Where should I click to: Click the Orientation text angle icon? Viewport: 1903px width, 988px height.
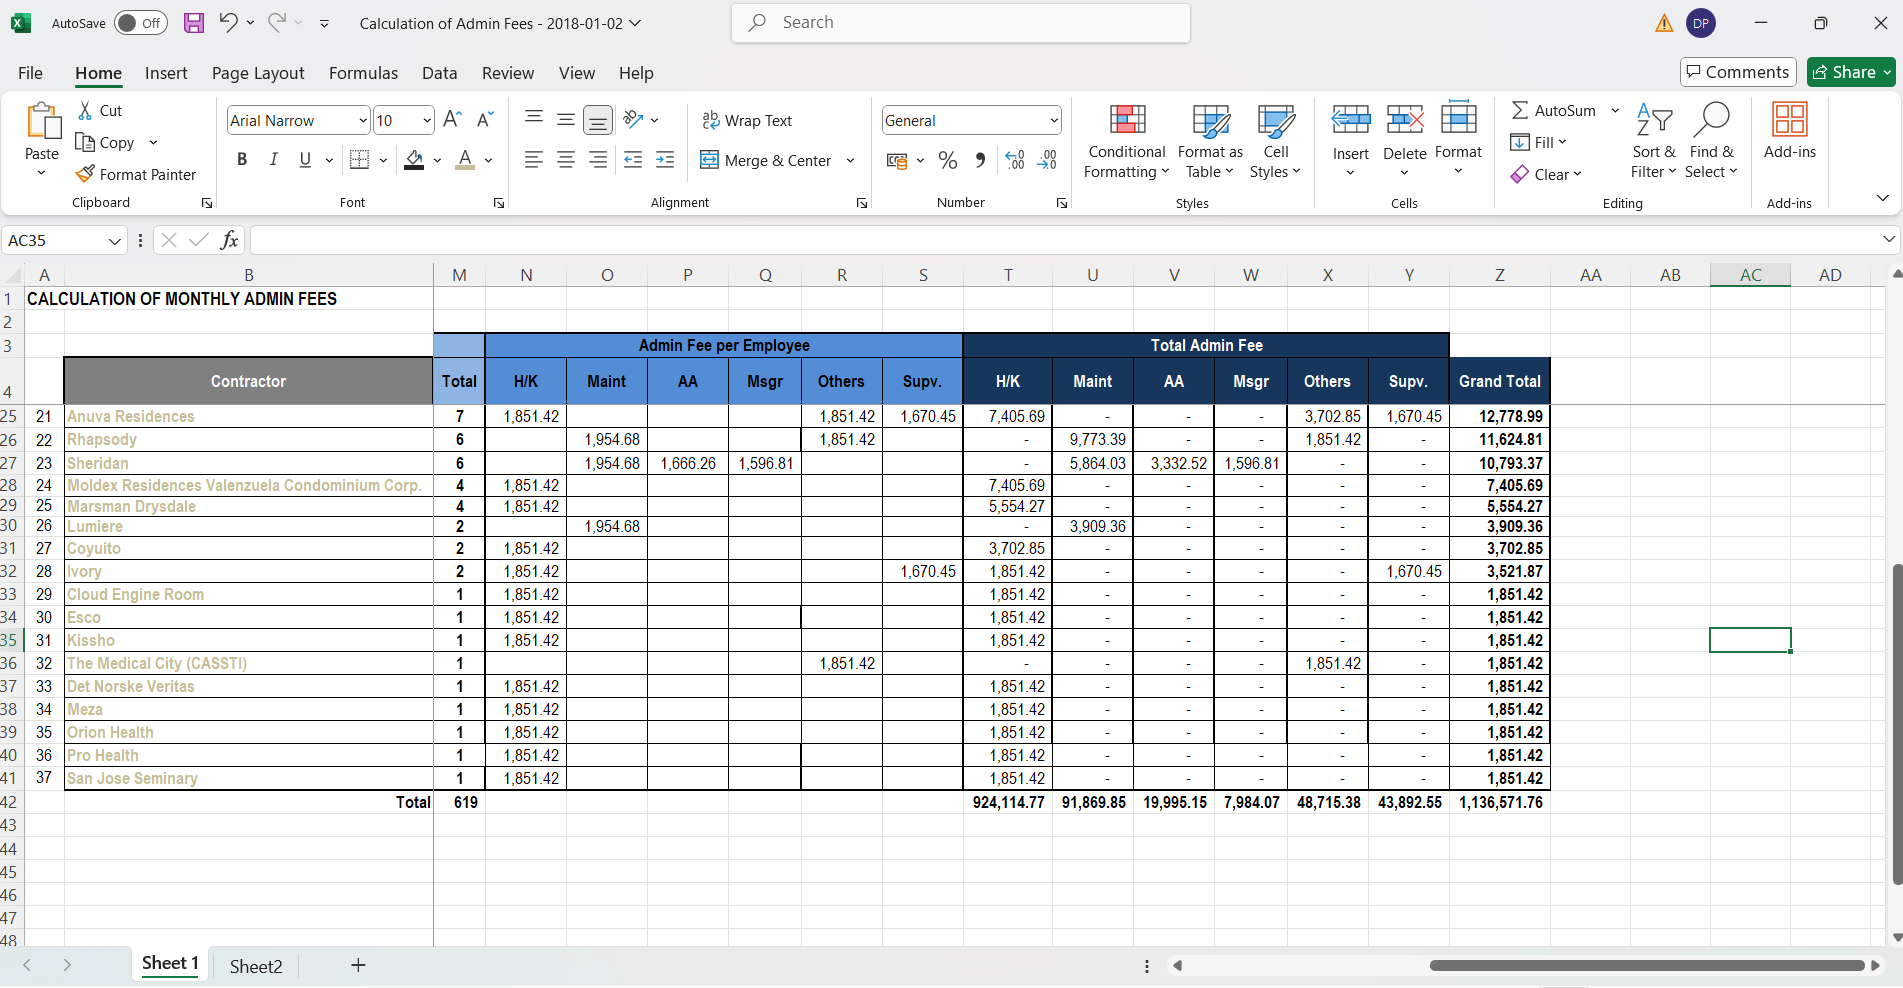(633, 120)
